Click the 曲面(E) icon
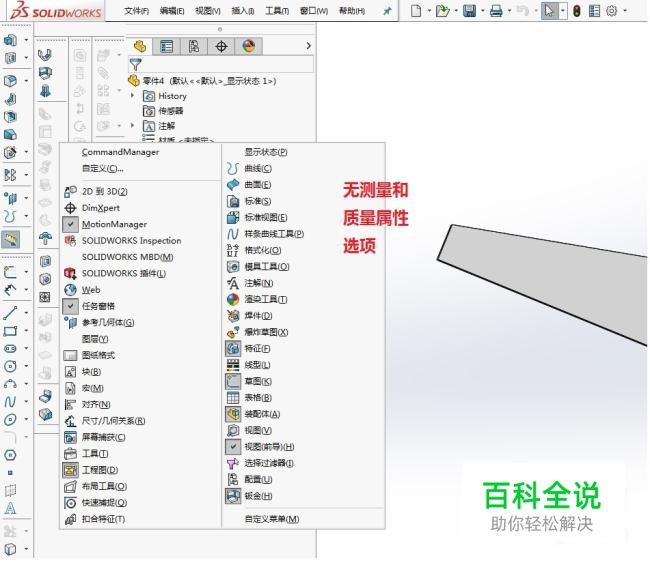 233,184
